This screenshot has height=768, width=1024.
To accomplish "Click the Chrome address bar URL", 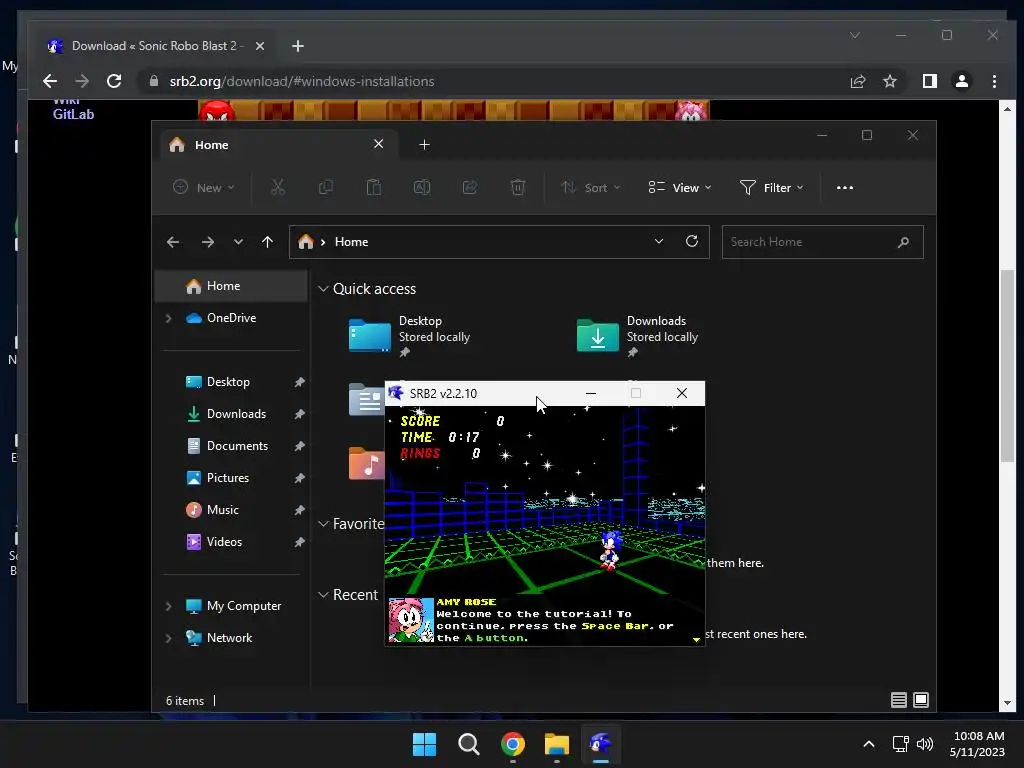I will pos(302,81).
